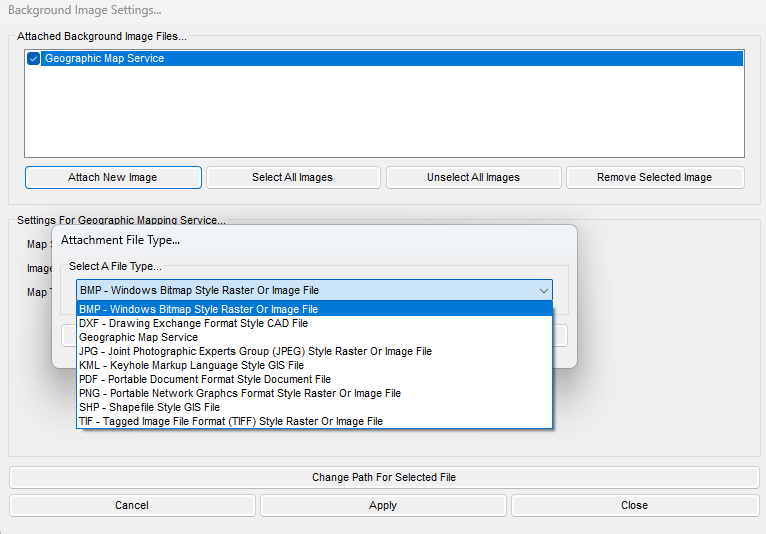
Task: Click the file type combo box field
Action: point(314,290)
